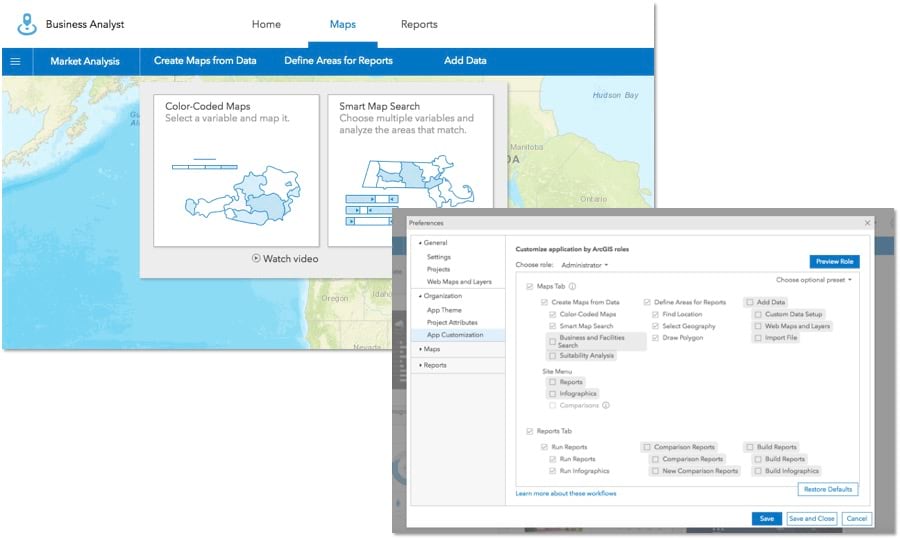Enable the Custom Data Setup checkbox
This screenshot has height=540, width=901.
(x=758, y=315)
